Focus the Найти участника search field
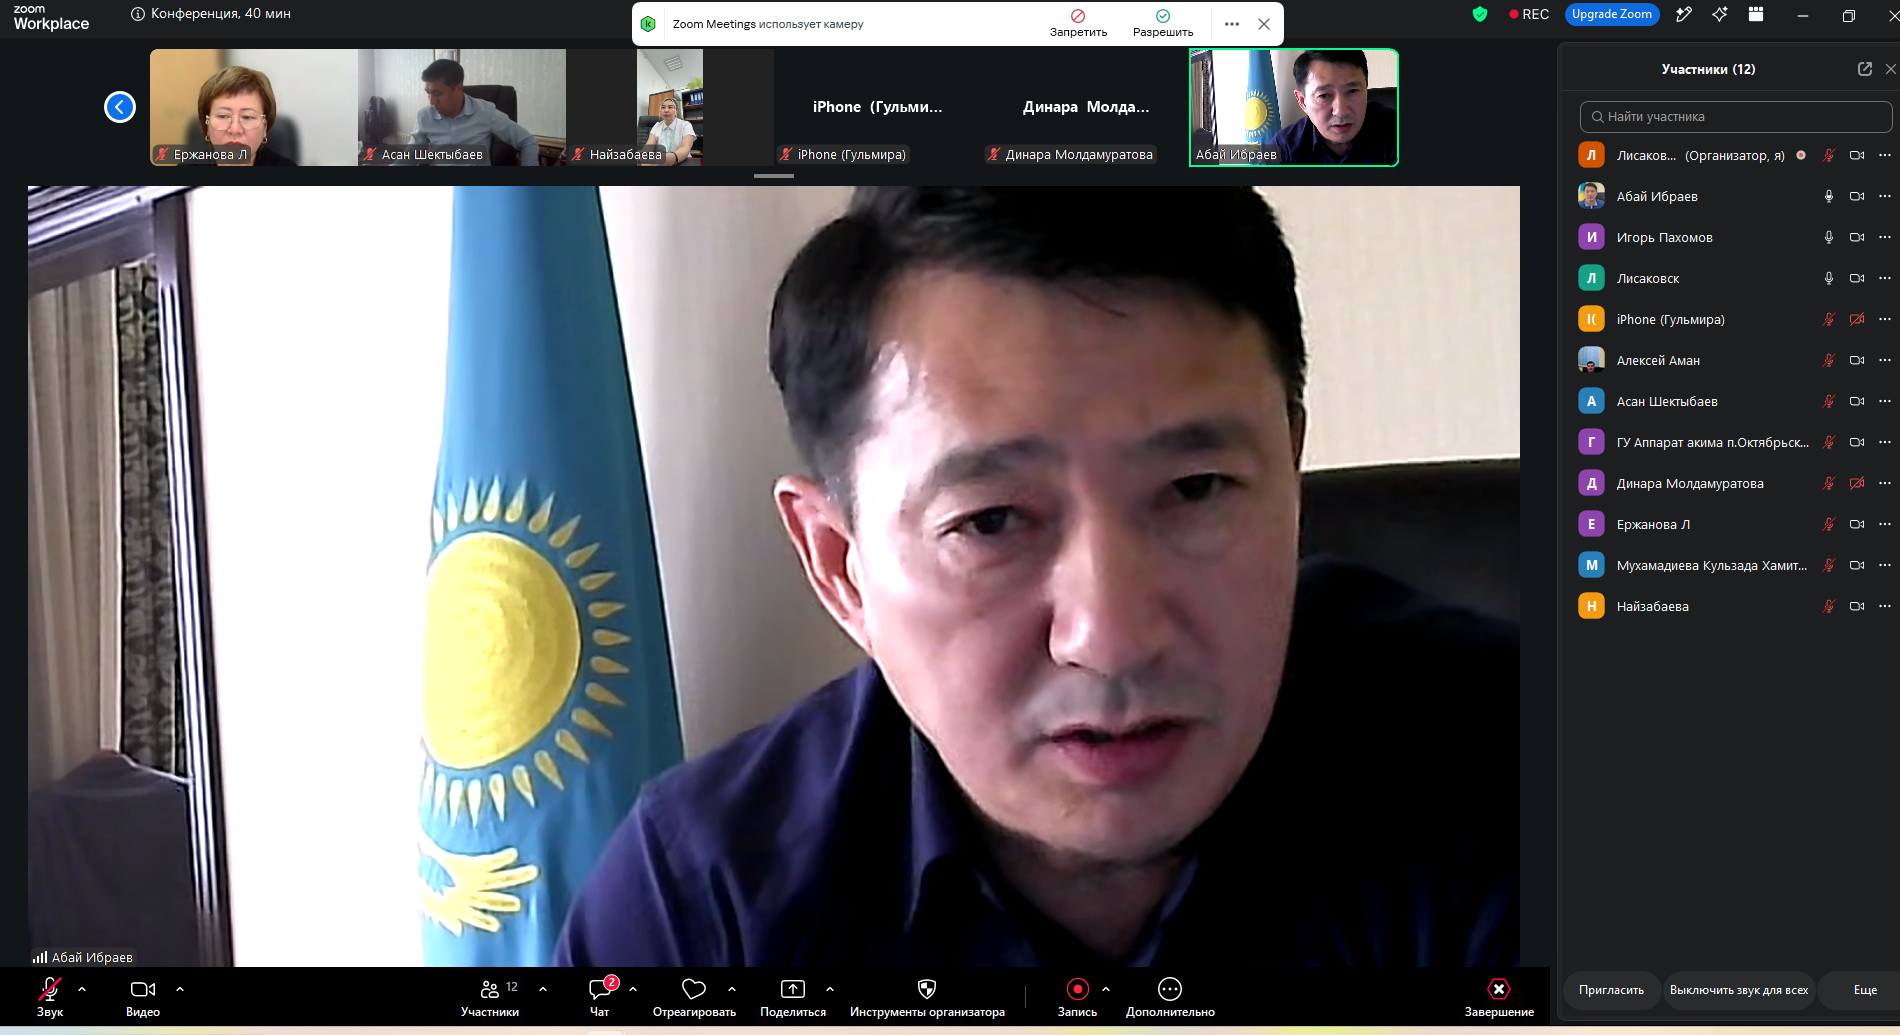This screenshot has height=1035, width=1900. coord(1736,117)
